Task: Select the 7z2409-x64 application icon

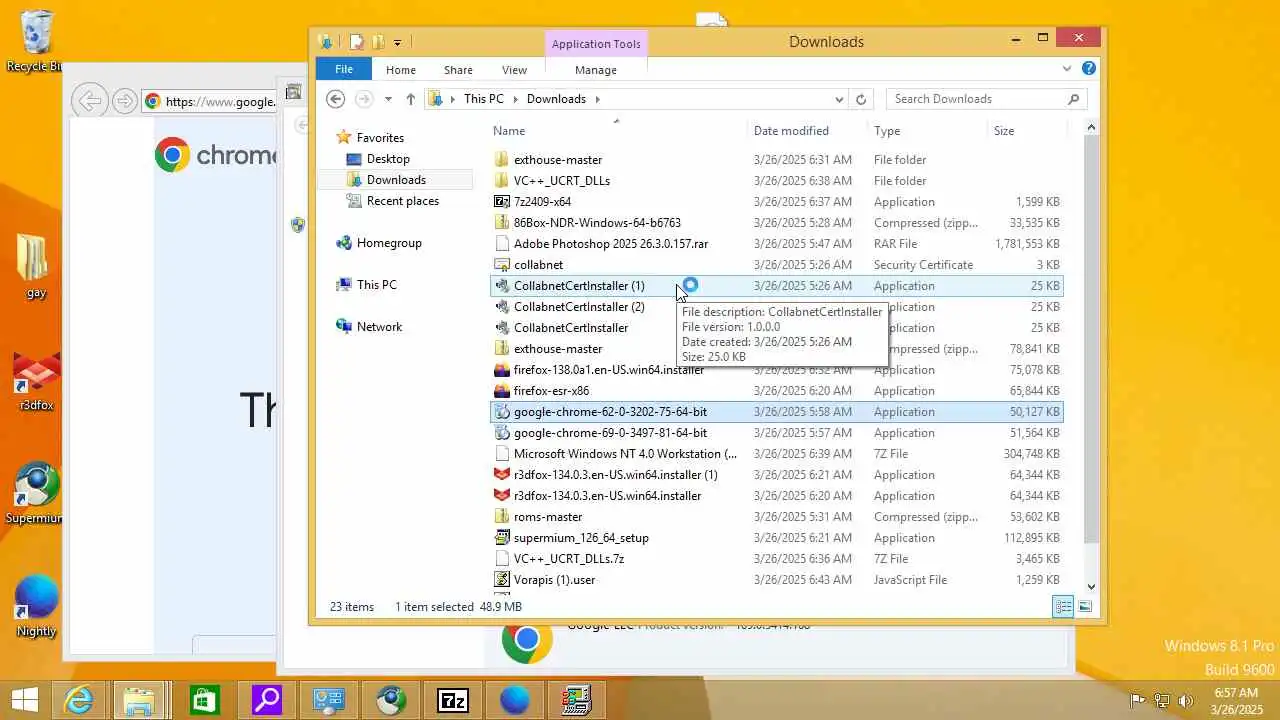Action: click(502, 202)
